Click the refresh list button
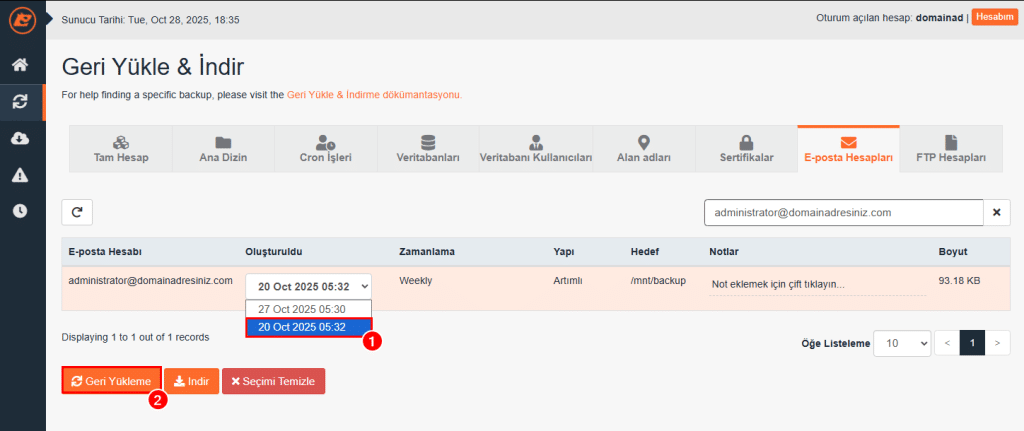 pos(78,212)
